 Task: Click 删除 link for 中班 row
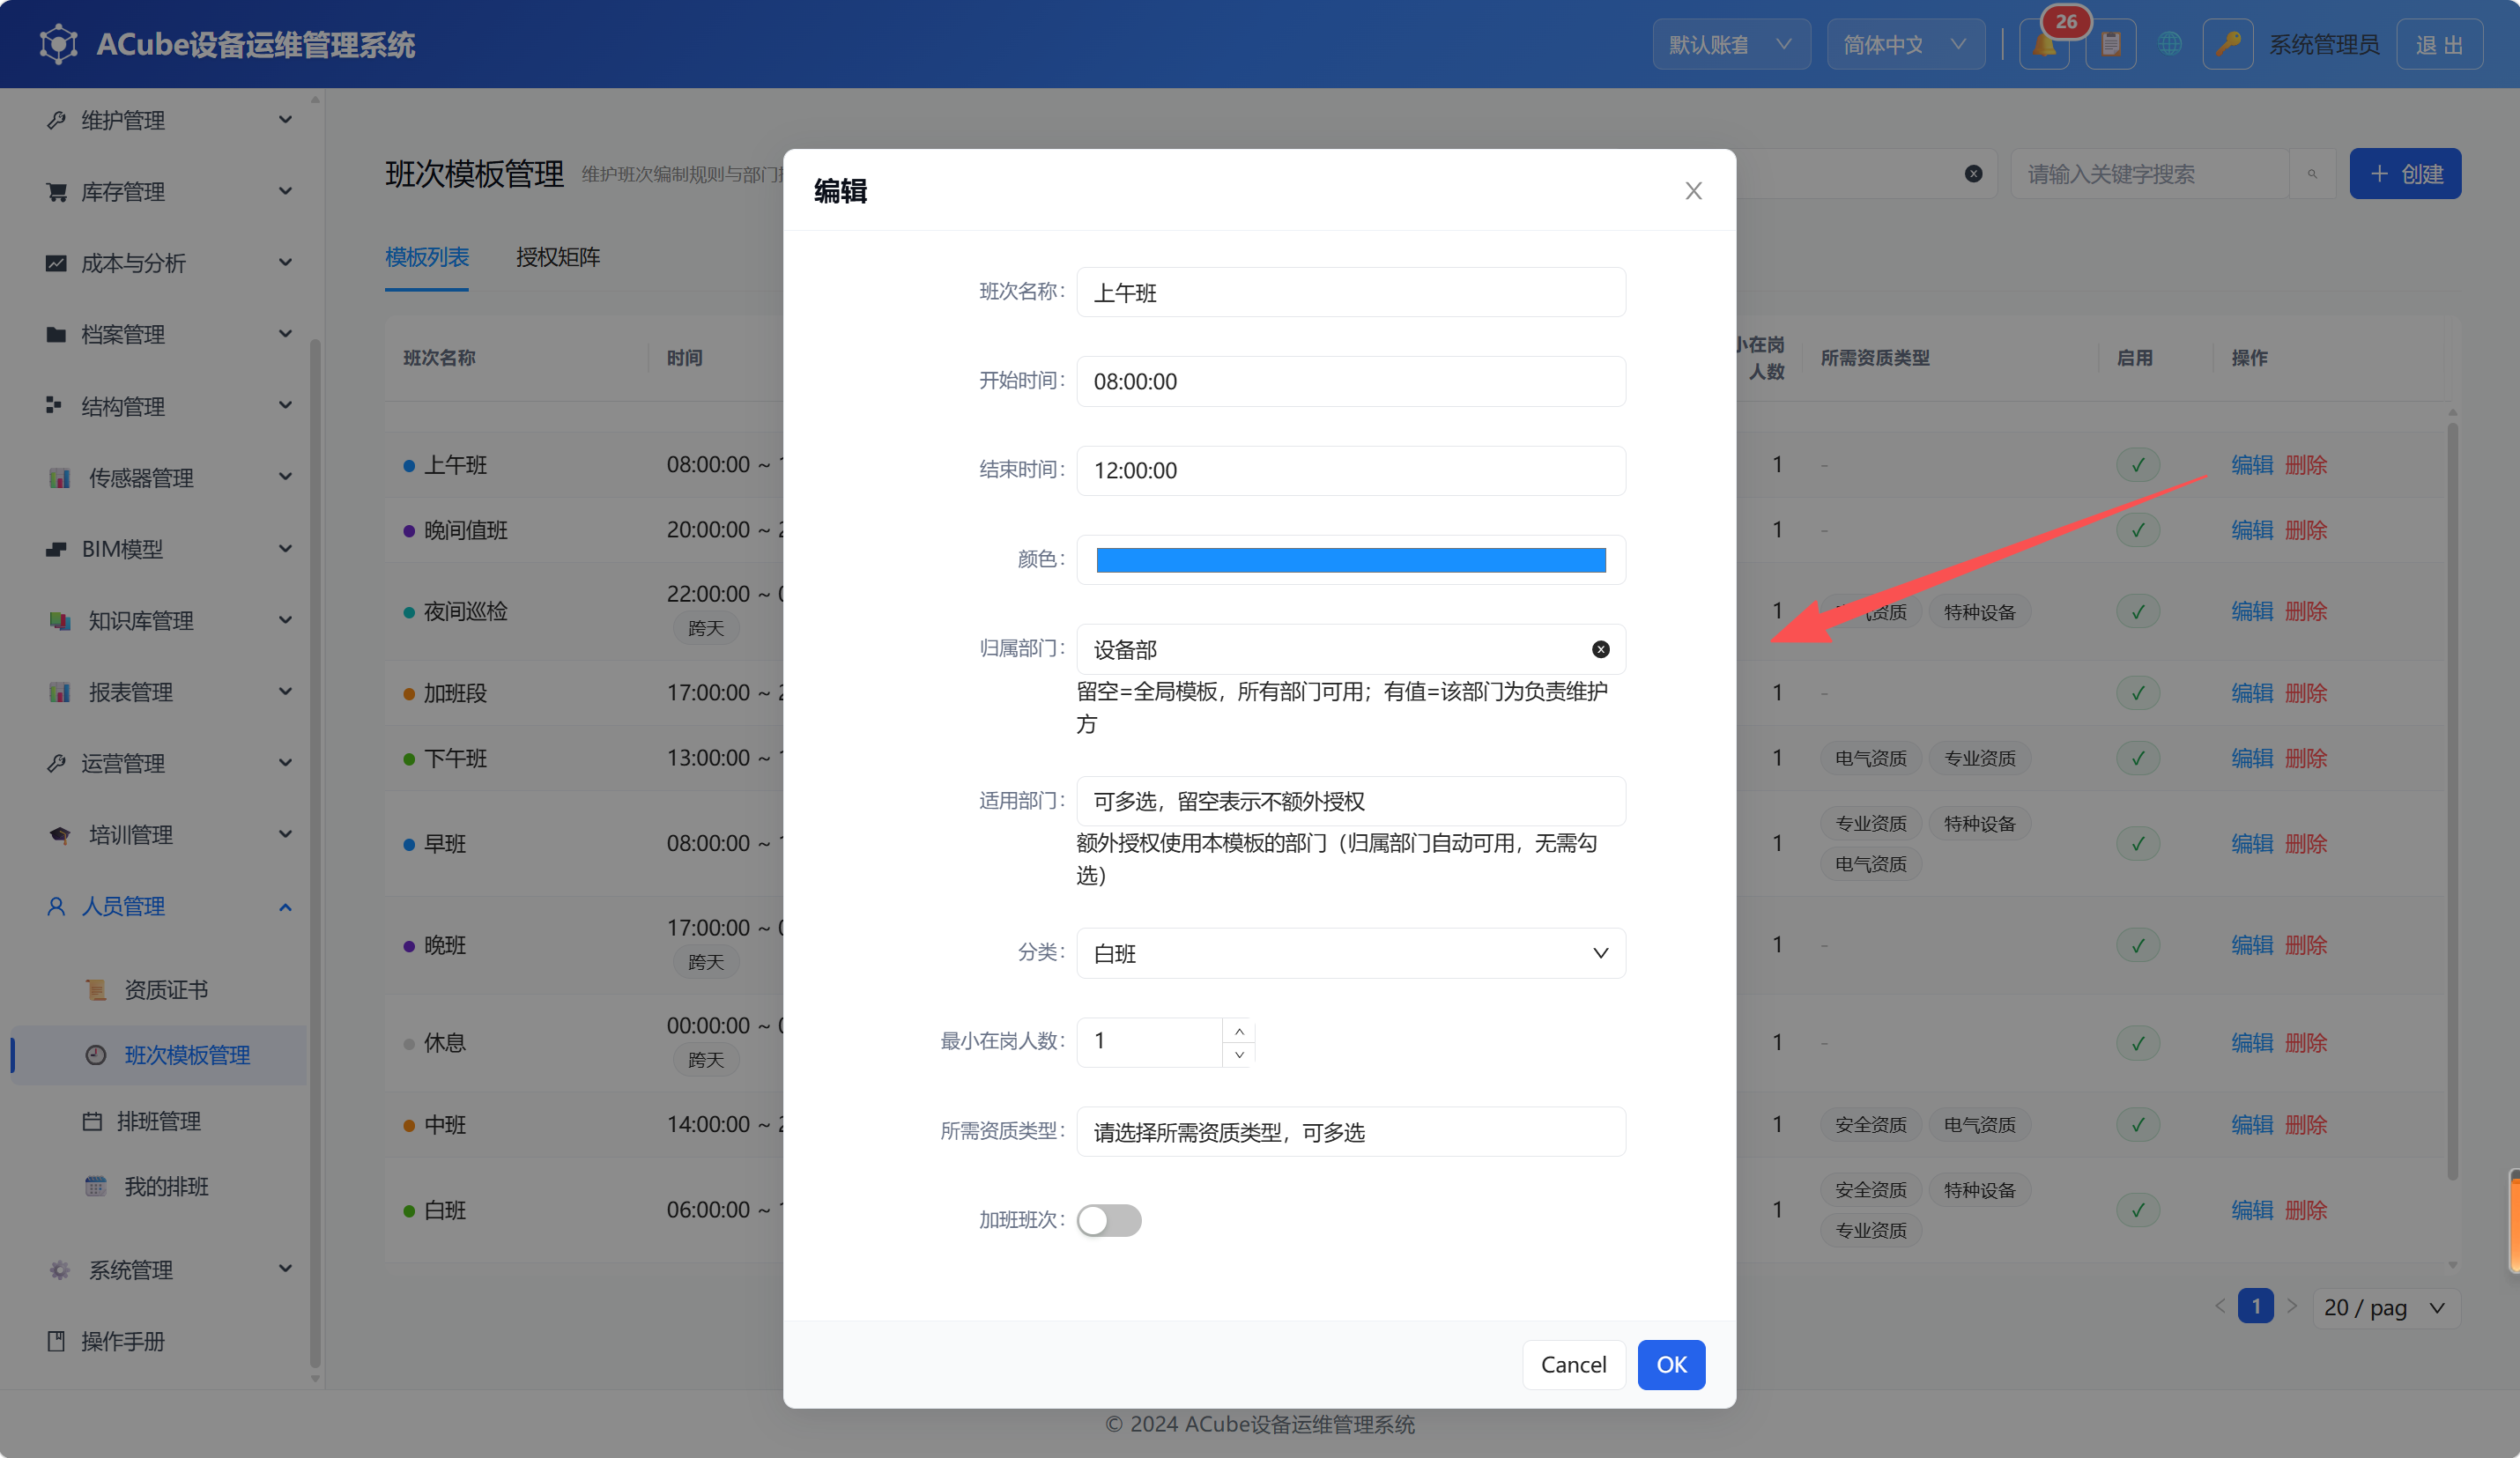[x=2306, y=1125]
